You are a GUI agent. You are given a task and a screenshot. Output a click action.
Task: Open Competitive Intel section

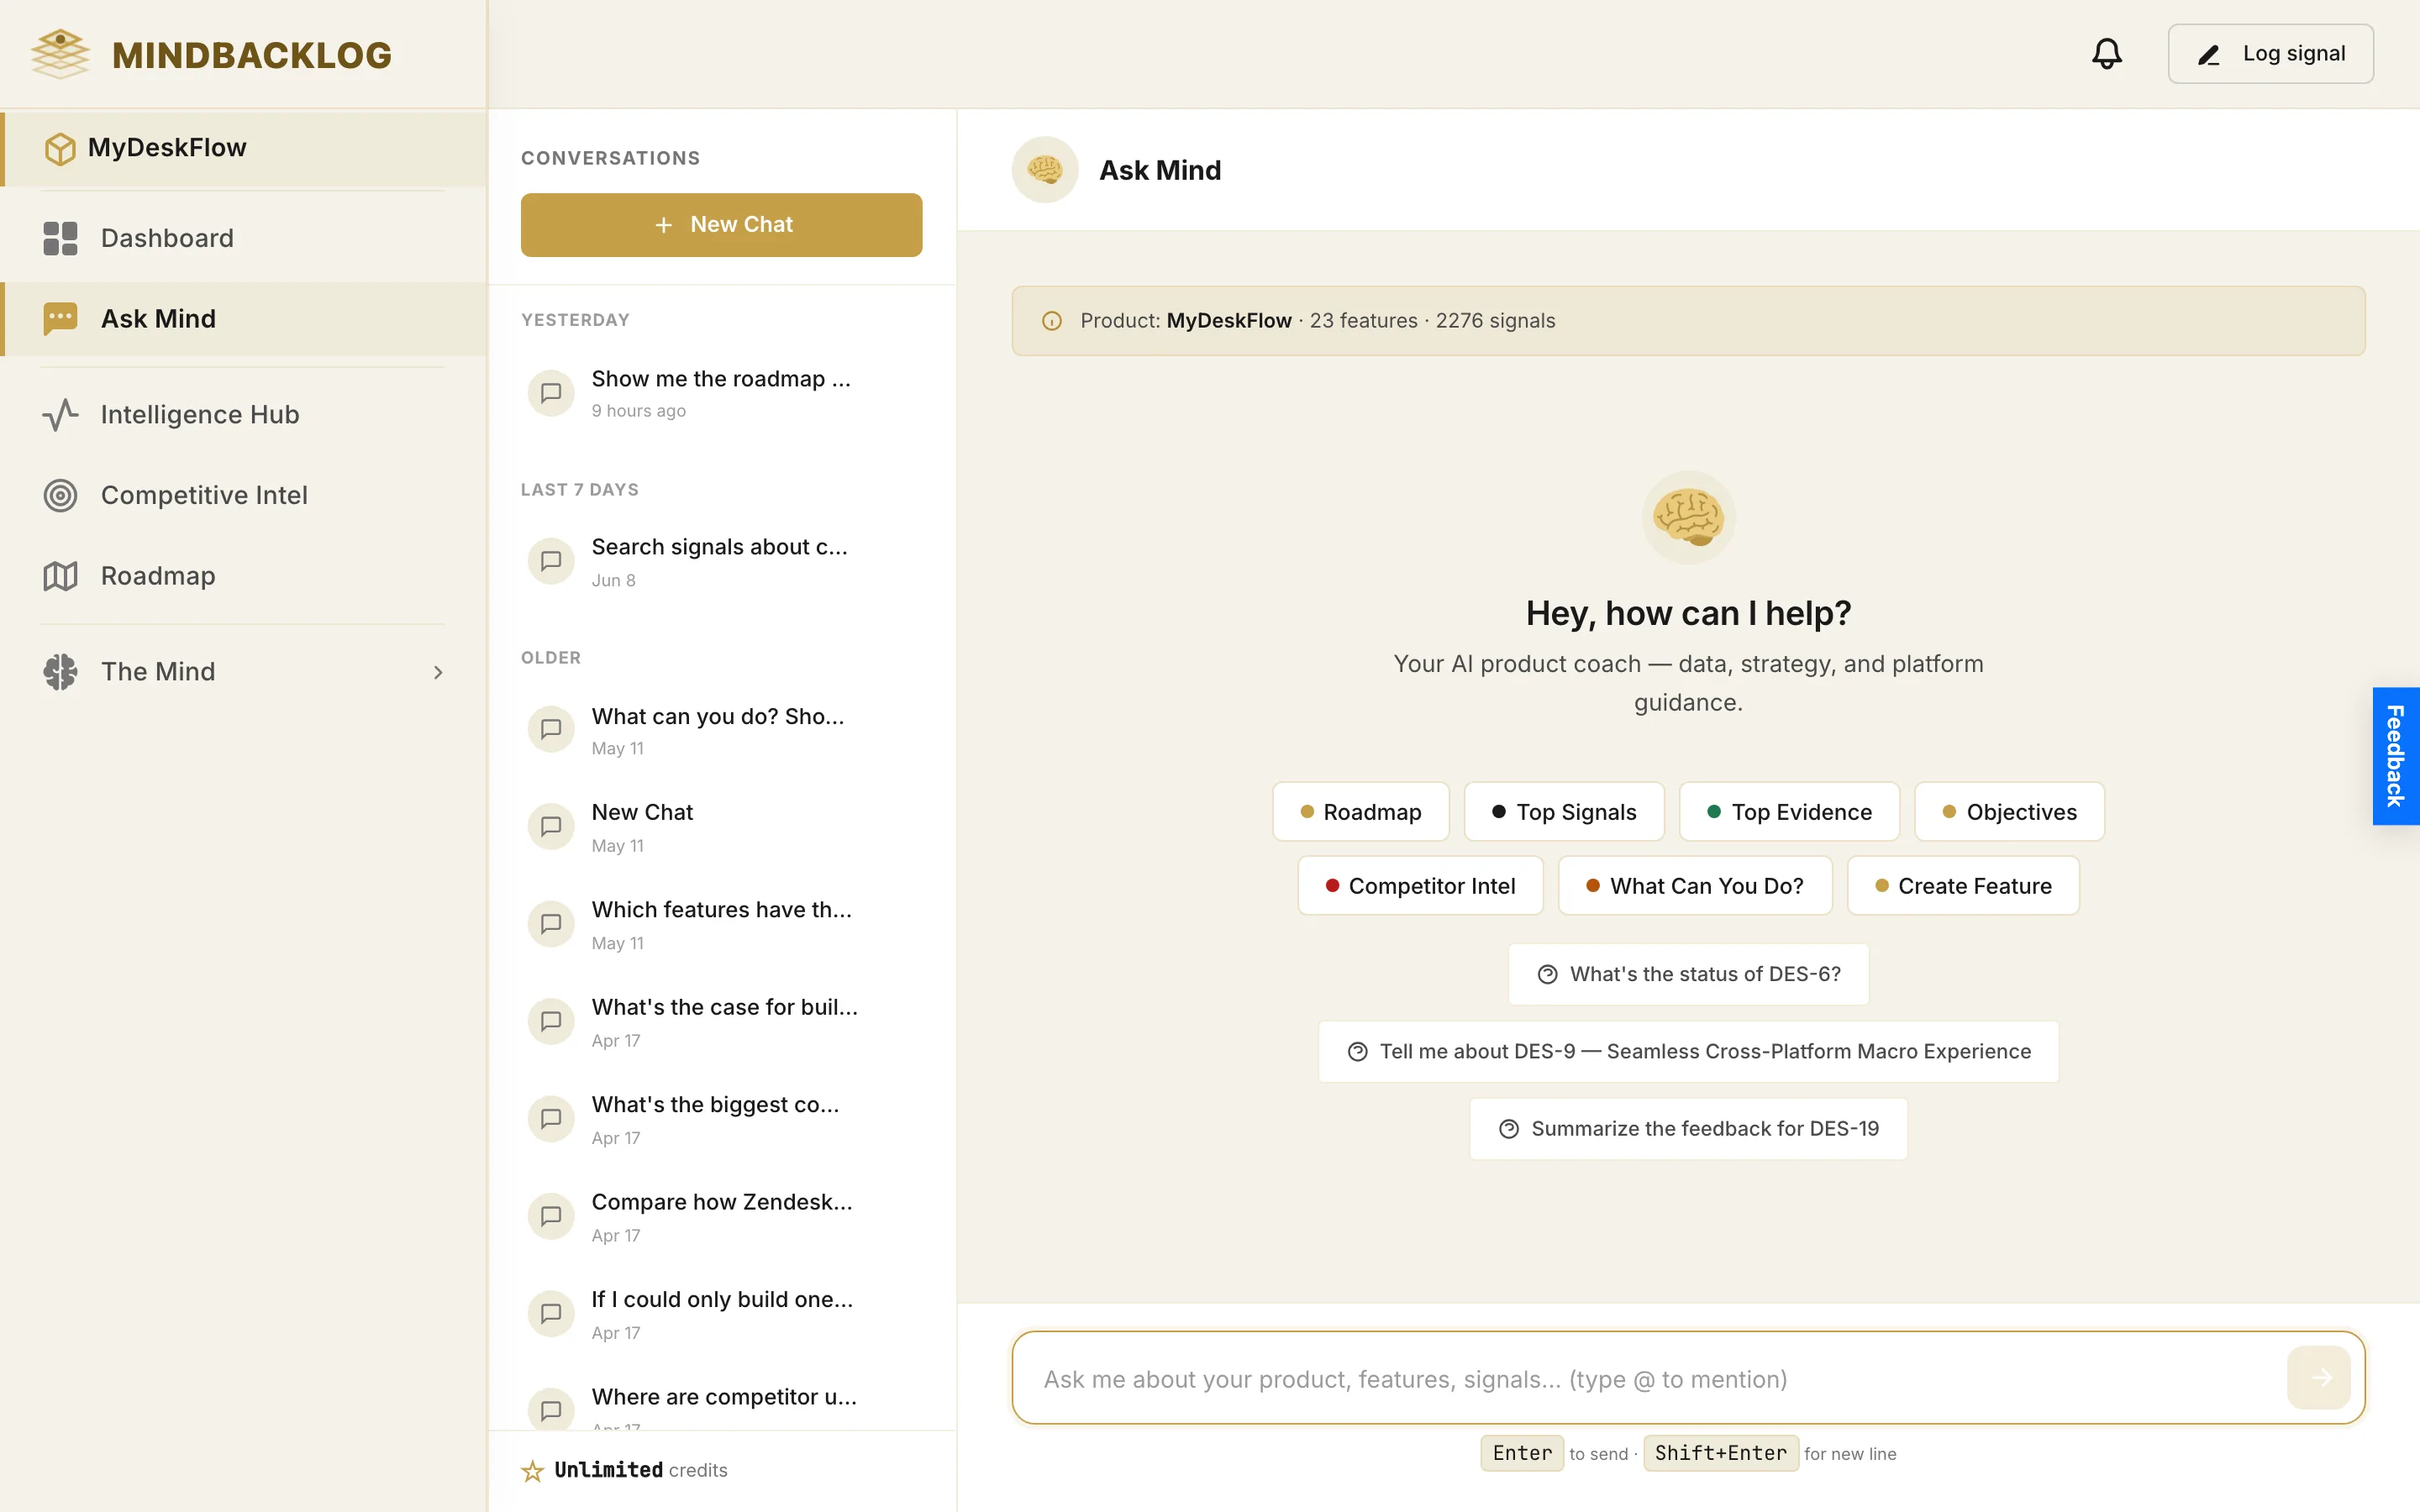tap(244, 495)
